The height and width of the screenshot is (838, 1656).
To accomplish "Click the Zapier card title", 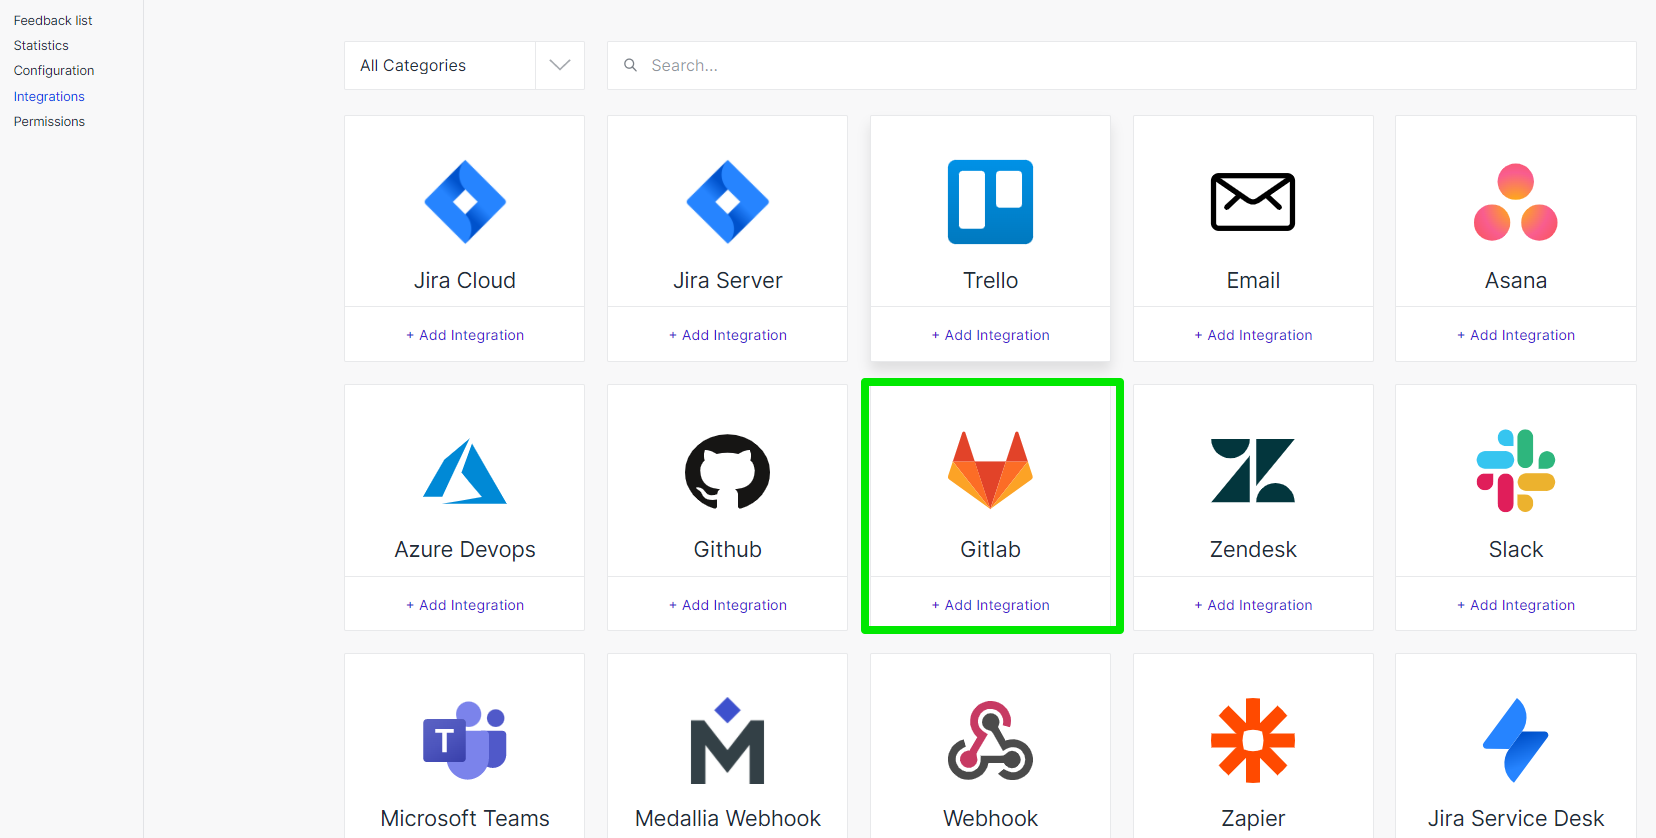I will click(1253, 818).
